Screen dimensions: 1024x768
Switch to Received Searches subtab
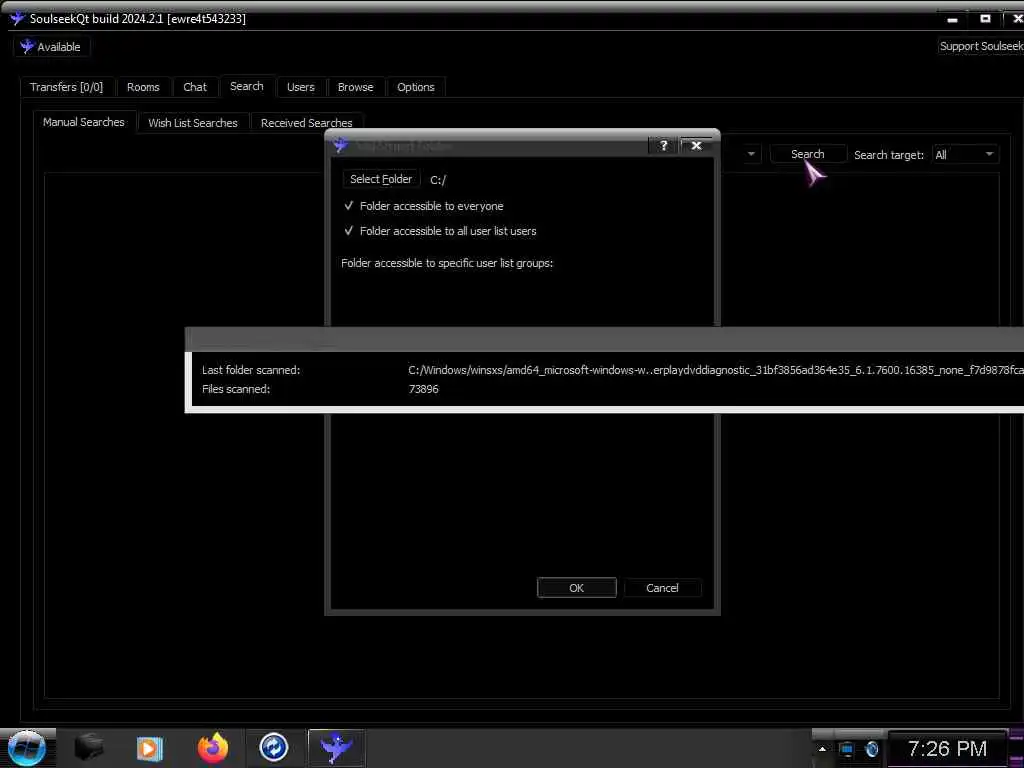306,123
